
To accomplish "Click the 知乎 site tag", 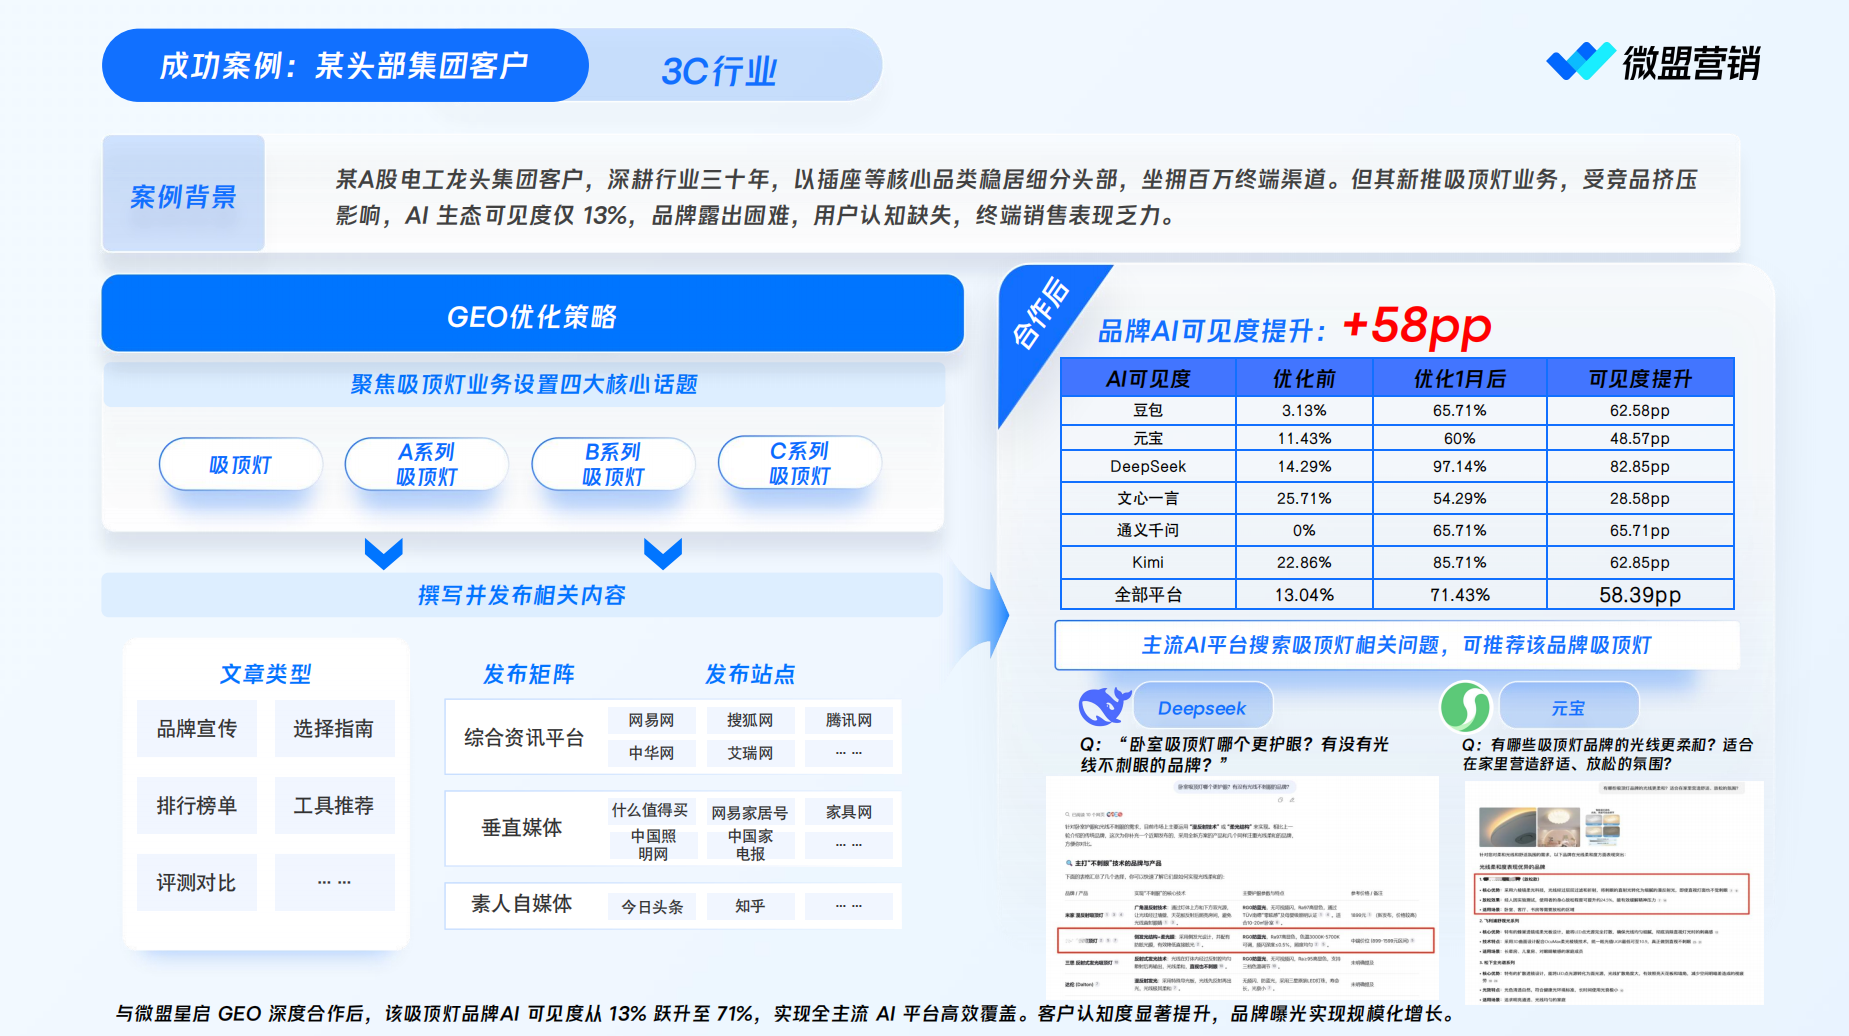I will click(750, 906).
